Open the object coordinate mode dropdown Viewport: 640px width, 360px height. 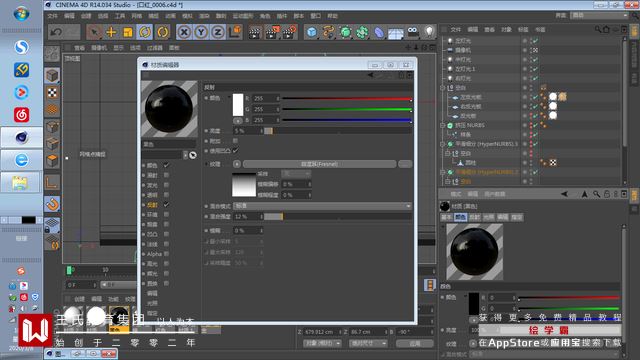click(322, 343)
